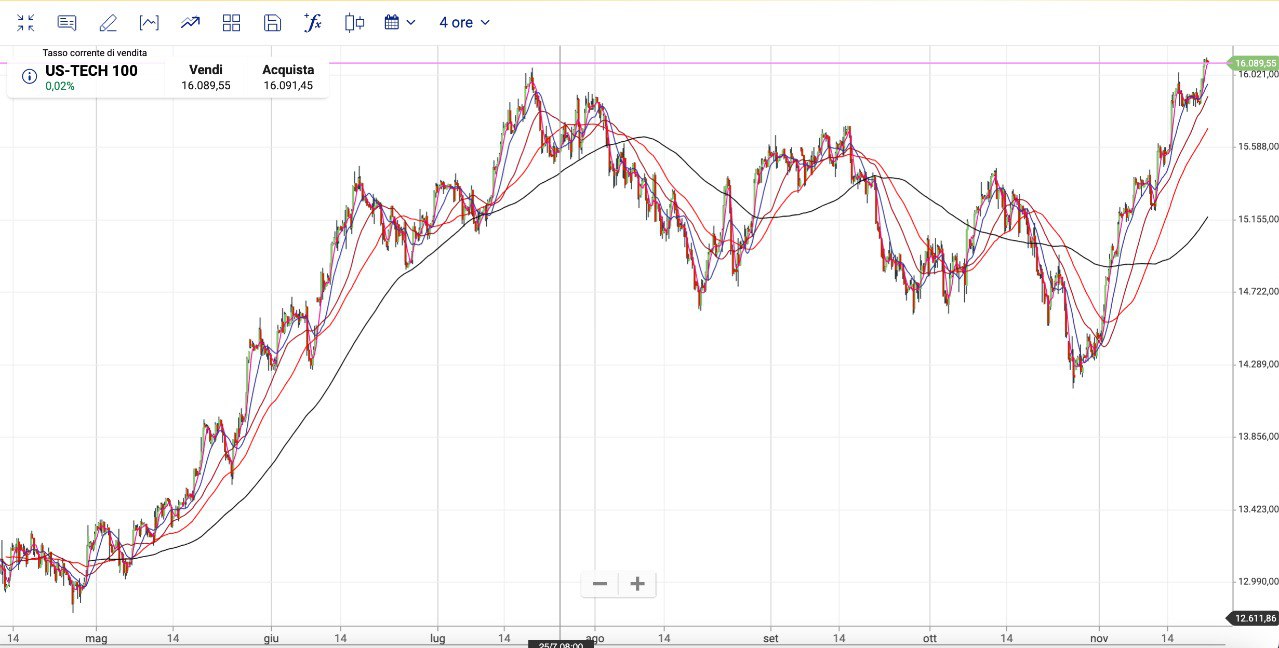Open the four-square grid layout icon
1279x648 pixels.
[231, 23]
